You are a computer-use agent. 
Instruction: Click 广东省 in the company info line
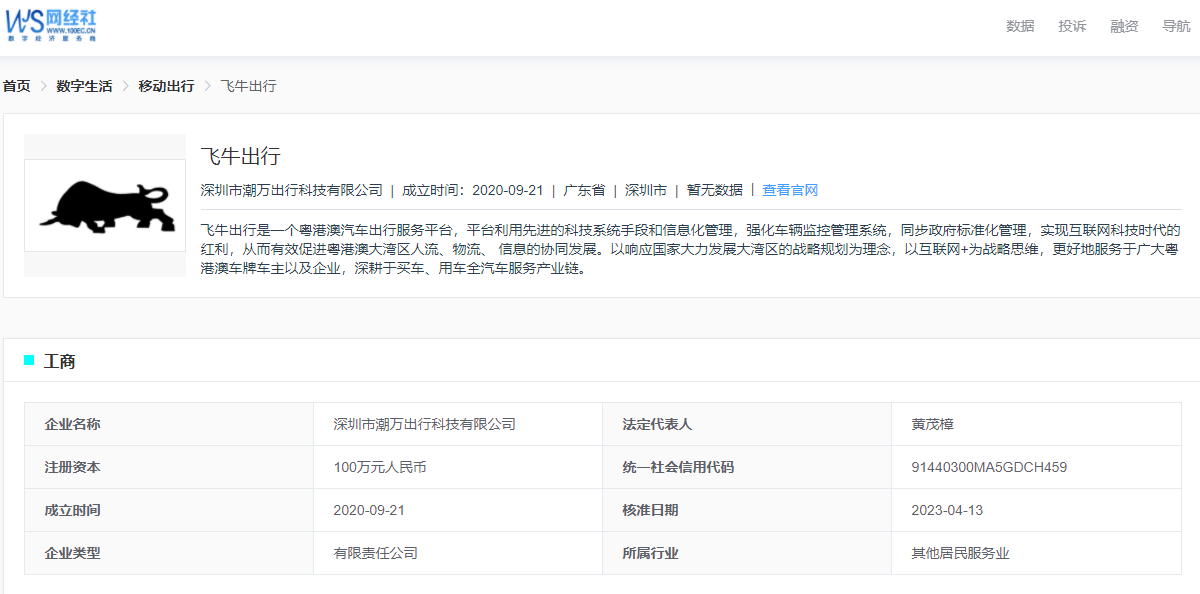[x=584, y=190]
